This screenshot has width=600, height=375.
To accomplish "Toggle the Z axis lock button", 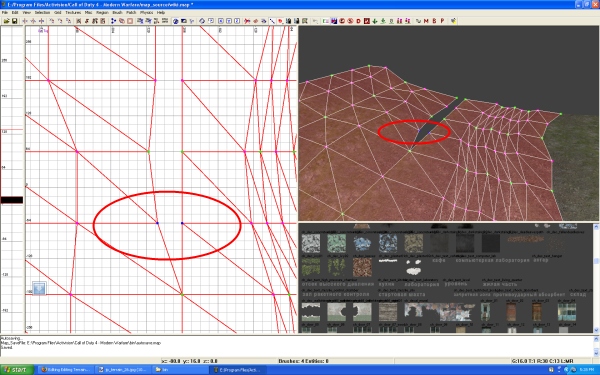I will click(x=237, y=21).
